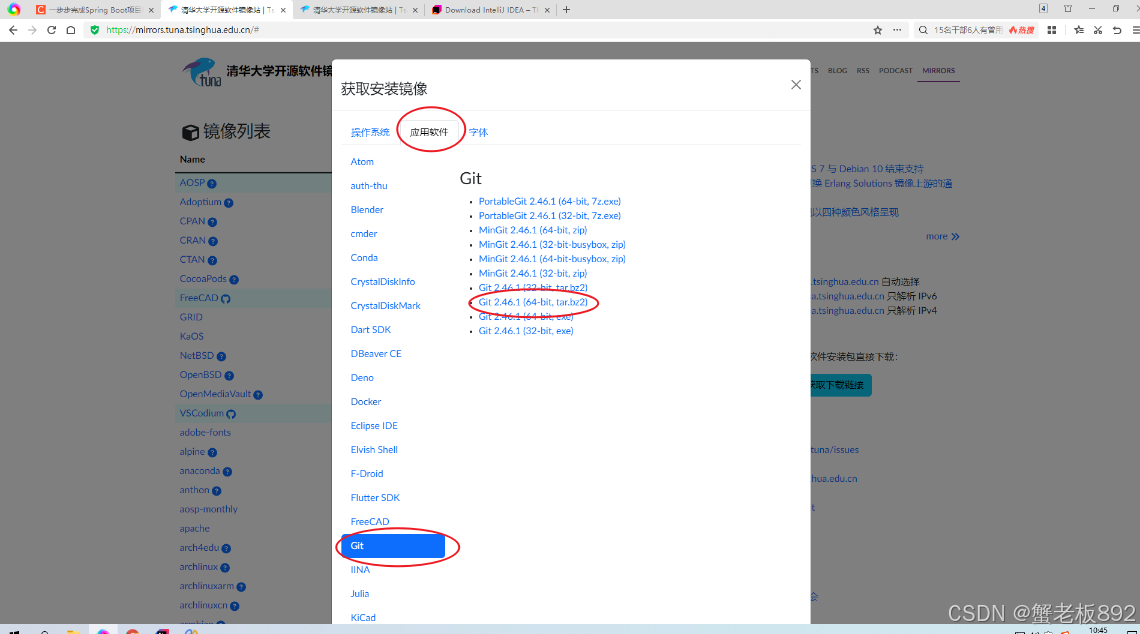Click the browser search box
The height and width of the screenshot is (634, 1140).
coord(967,30)
